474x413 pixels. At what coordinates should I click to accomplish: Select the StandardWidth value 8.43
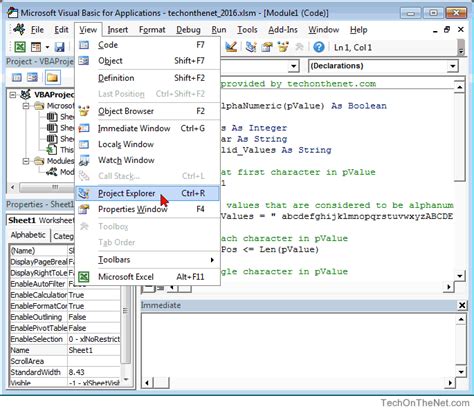point(94,372)
